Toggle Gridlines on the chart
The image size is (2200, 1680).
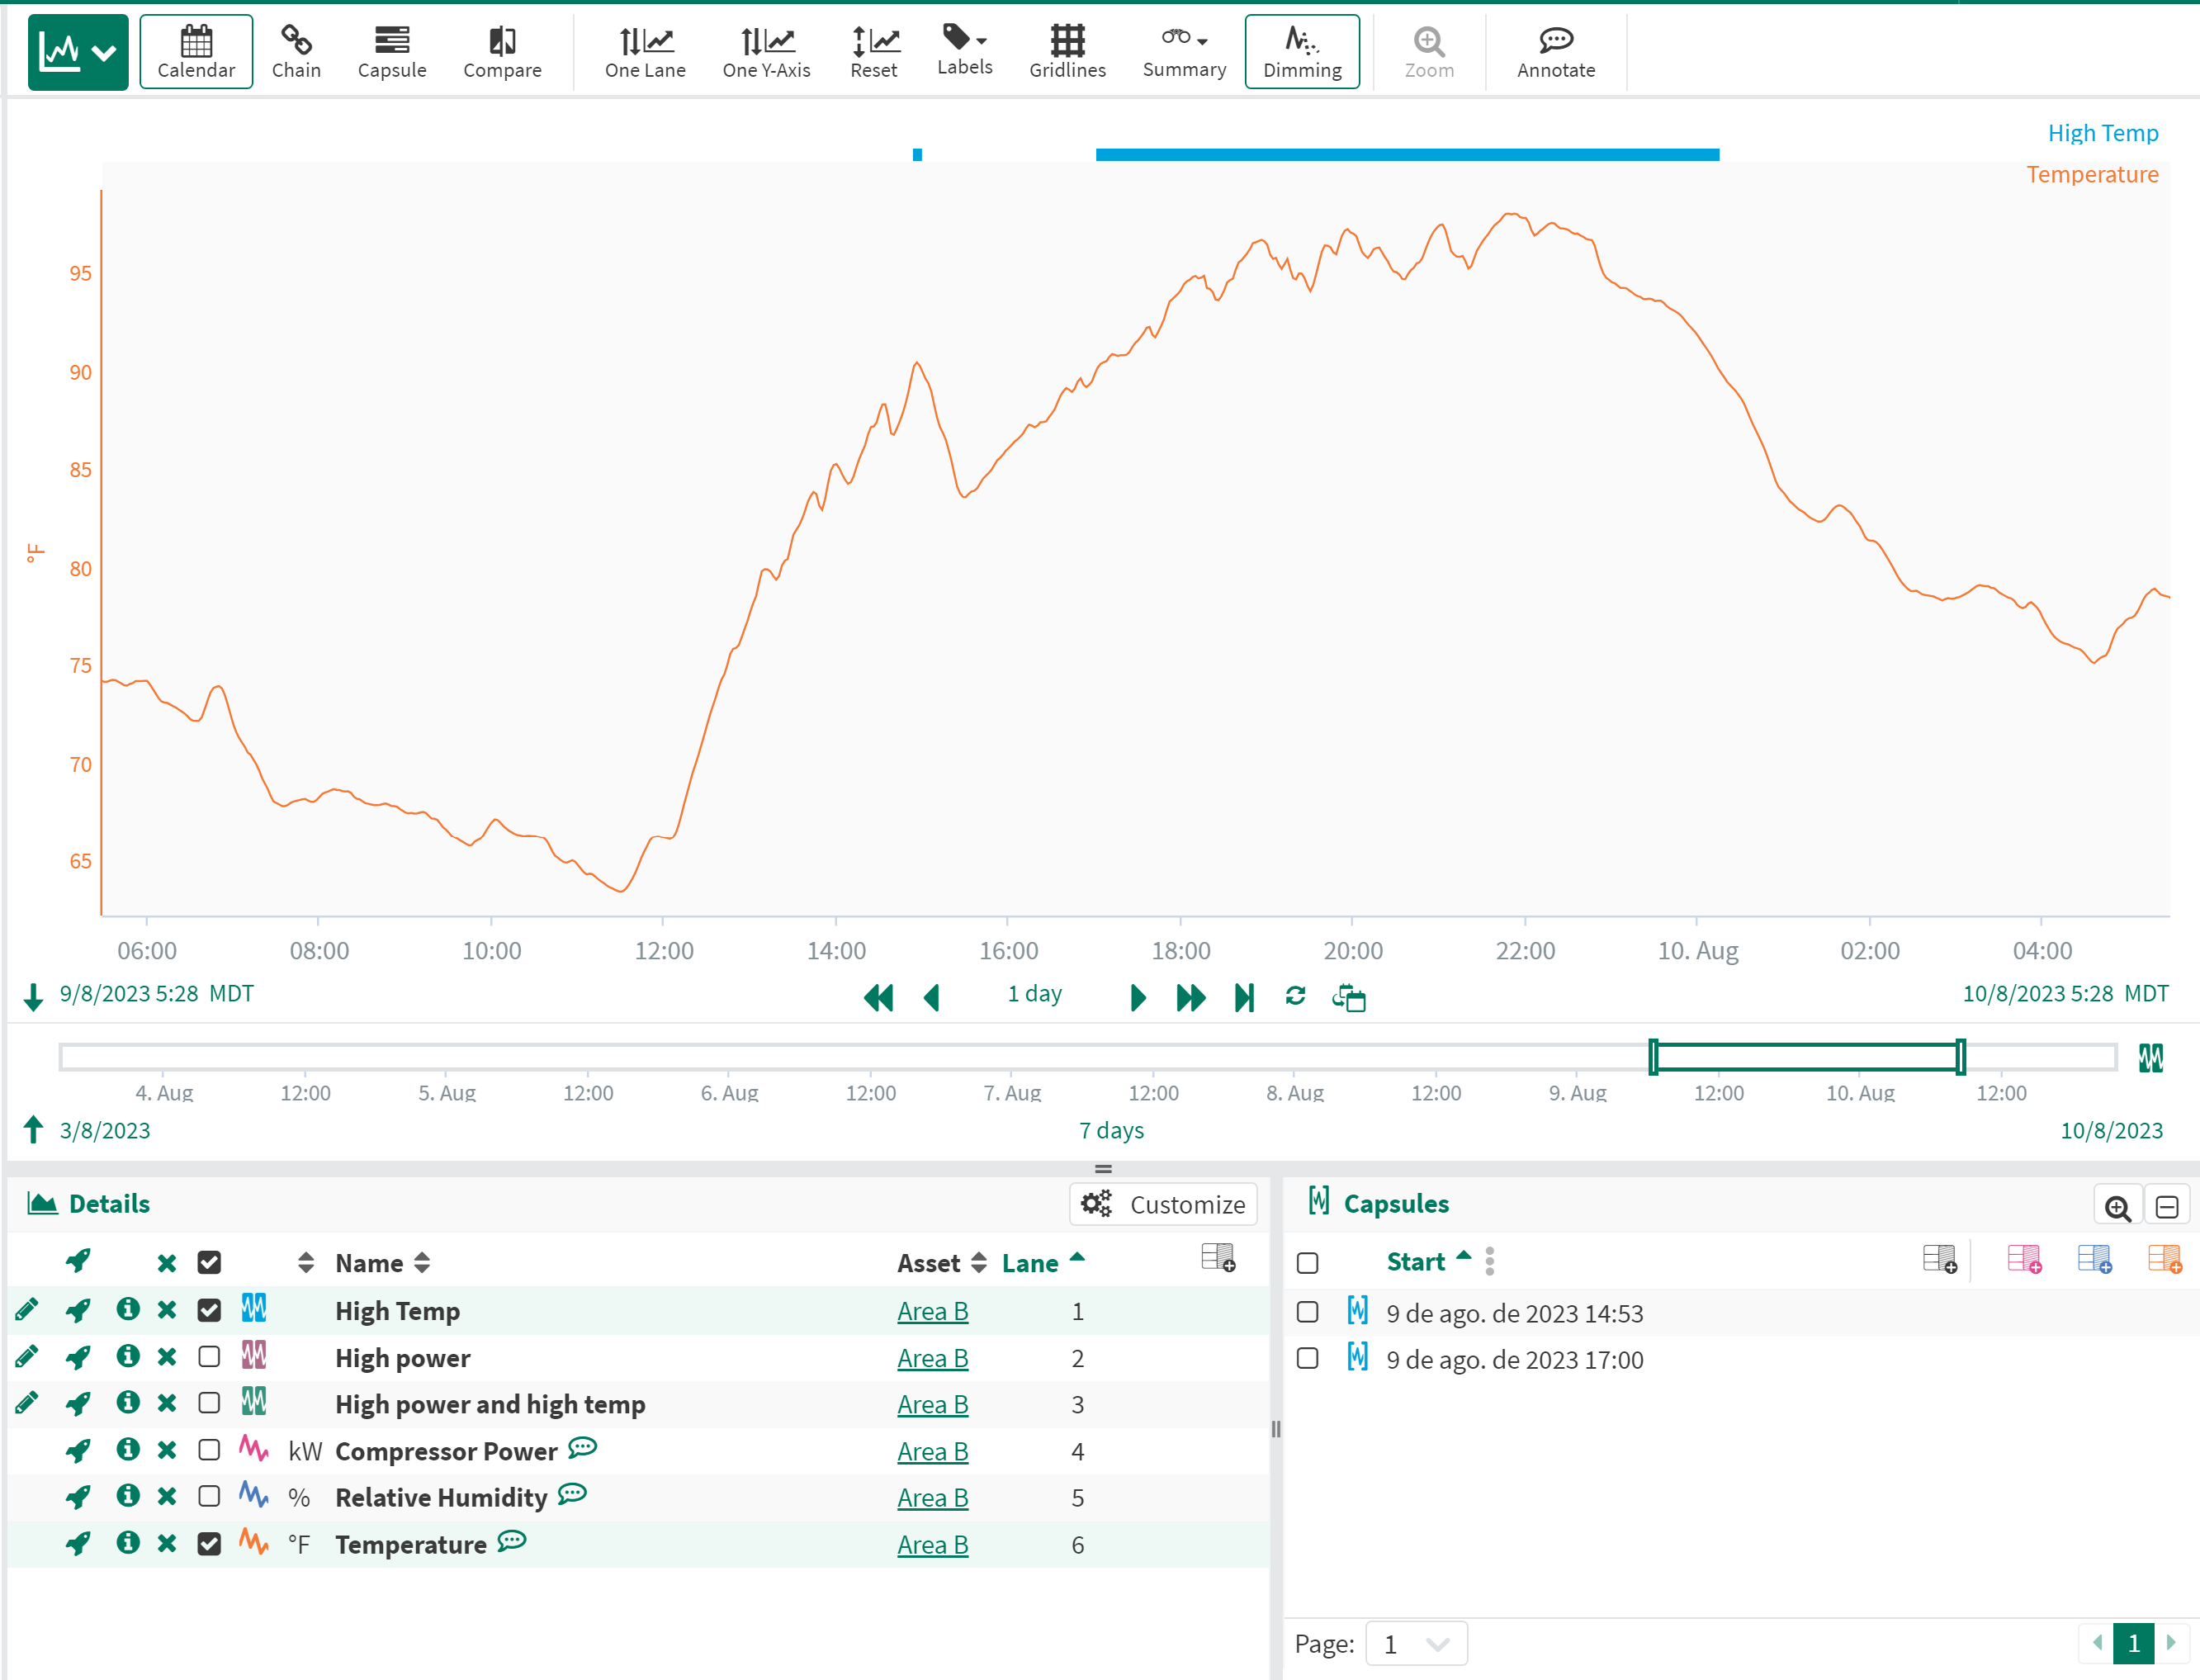click(x=1067, y=52)
